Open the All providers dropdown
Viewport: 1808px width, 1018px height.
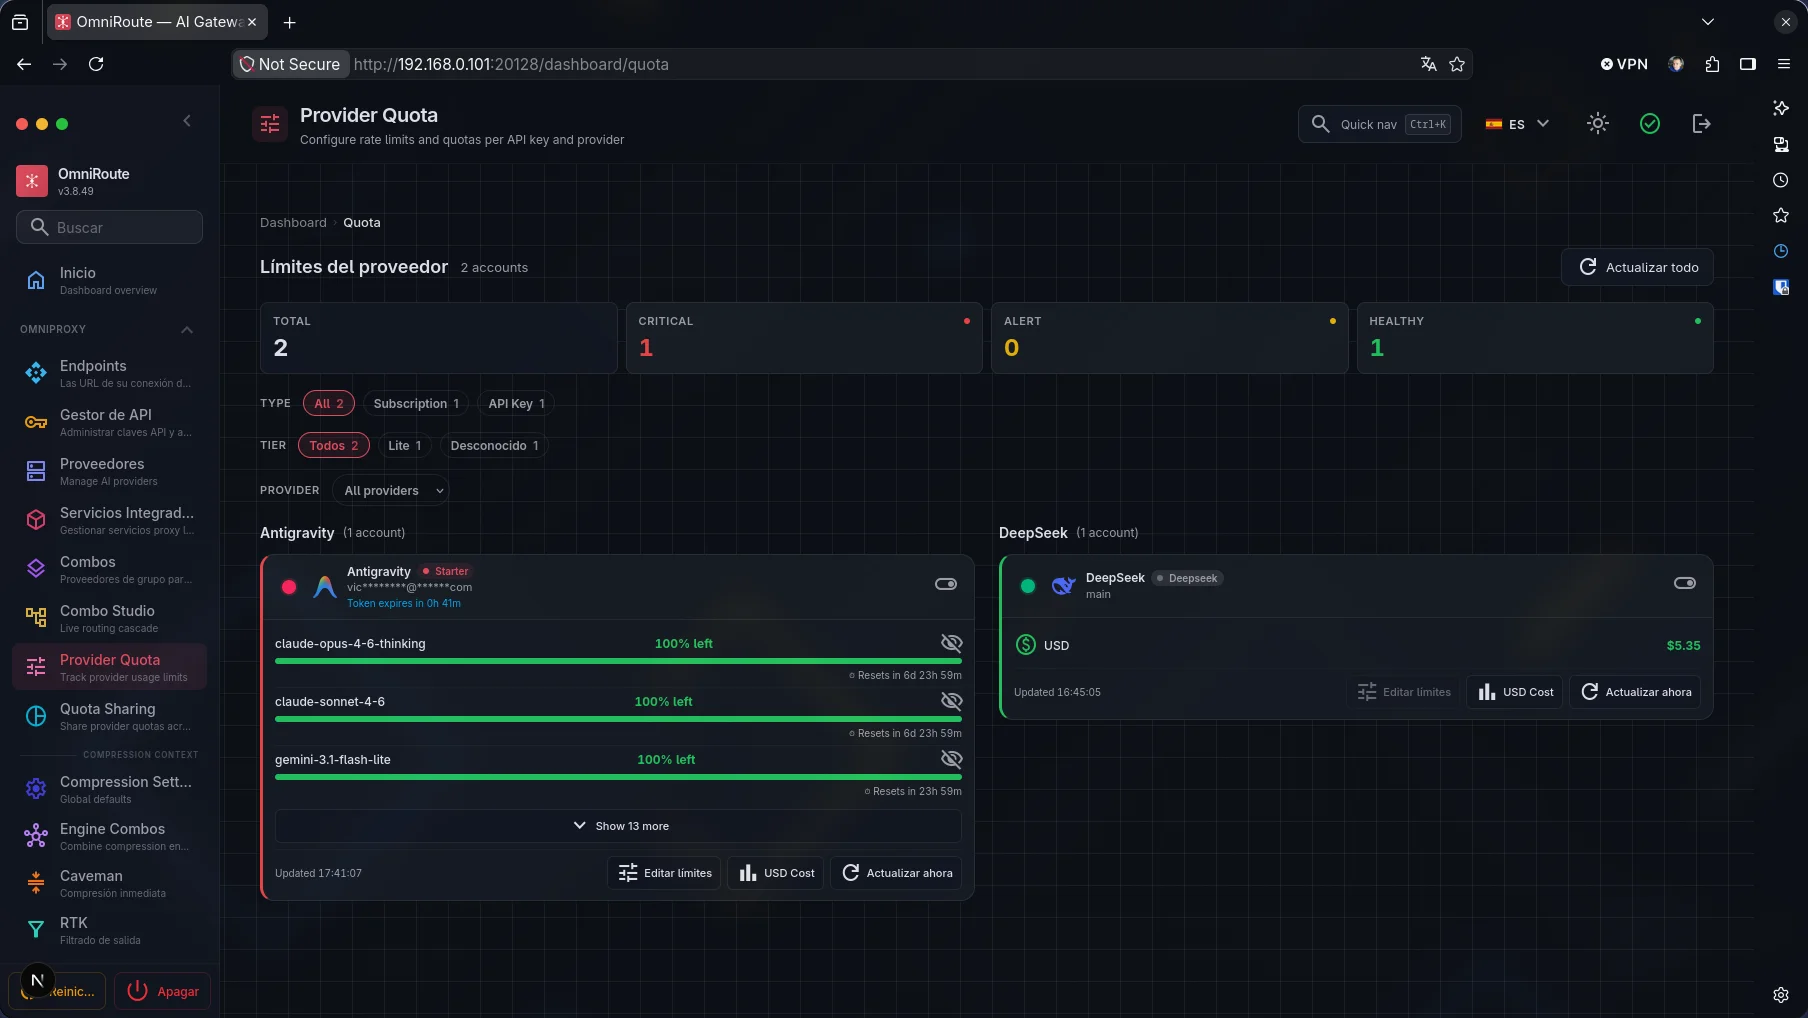tap(391, 490)
